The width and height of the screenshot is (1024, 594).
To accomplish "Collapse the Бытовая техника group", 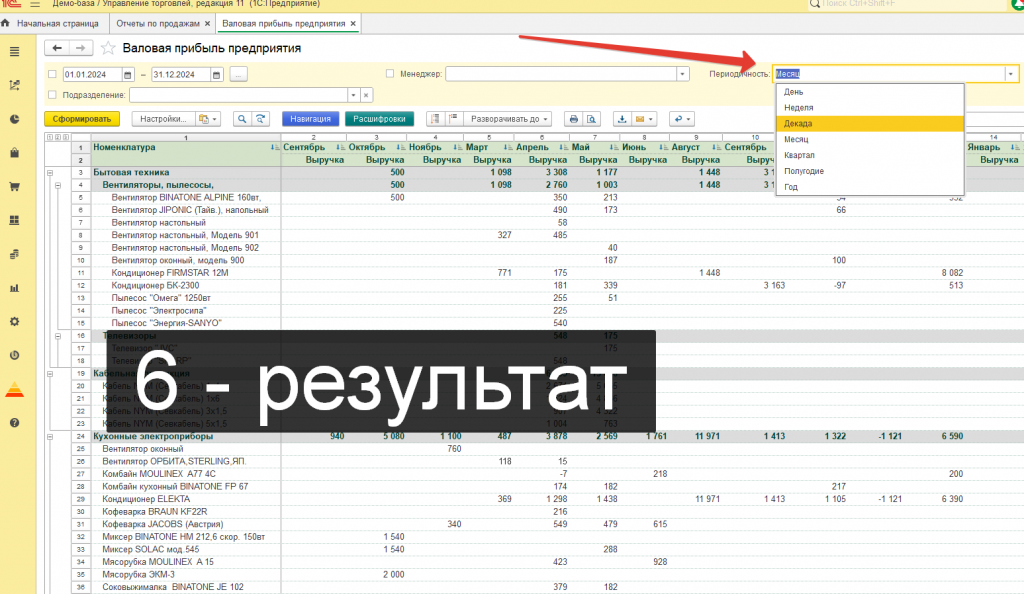I will (50, 173).
